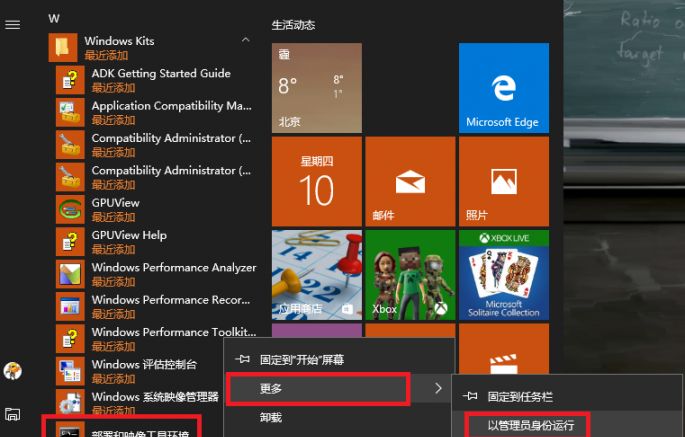Open the GPUView app icon
This screenshot has width=685, height=437.
click(70, 209)
